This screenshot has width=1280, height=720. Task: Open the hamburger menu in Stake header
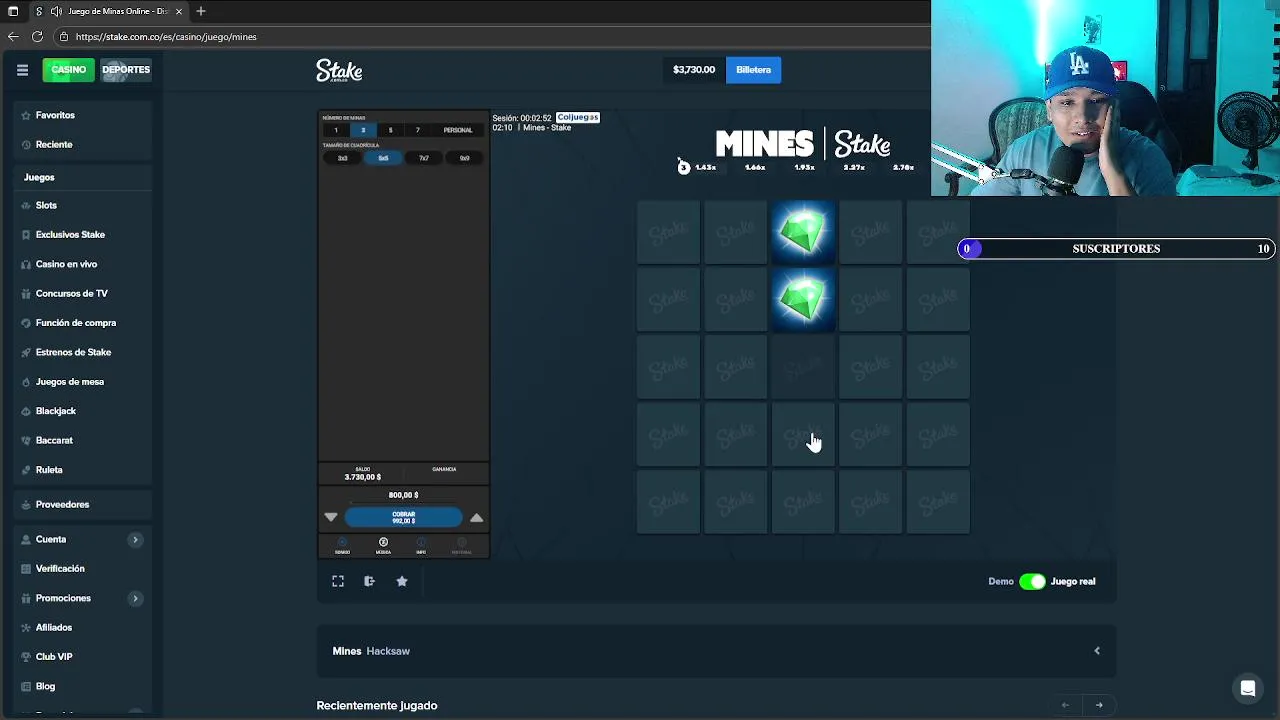click(x=22, y=70)
